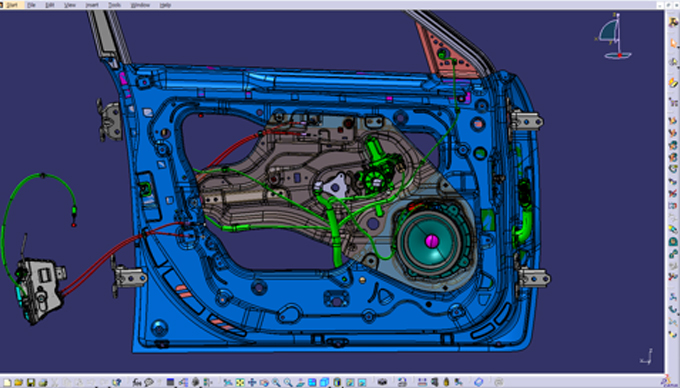Select the magenta speaker center cap
This screenshot has width=680, height=388.
click(x=432, y=241)
